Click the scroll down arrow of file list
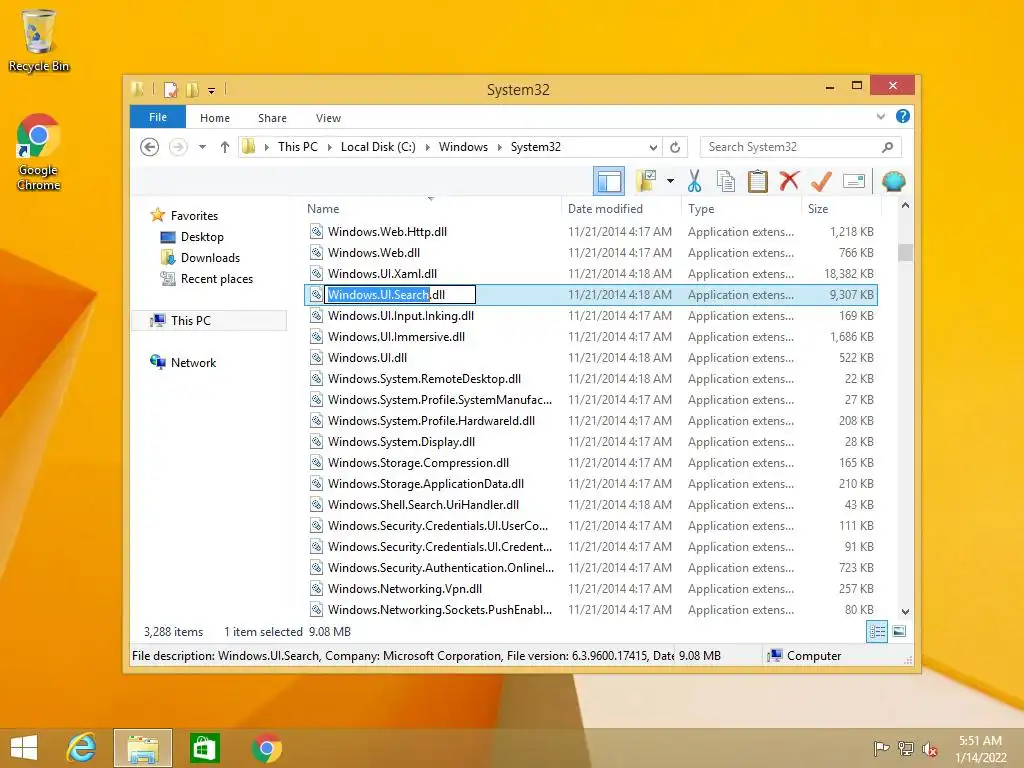 pyautogui.click(x=905, y=611)
